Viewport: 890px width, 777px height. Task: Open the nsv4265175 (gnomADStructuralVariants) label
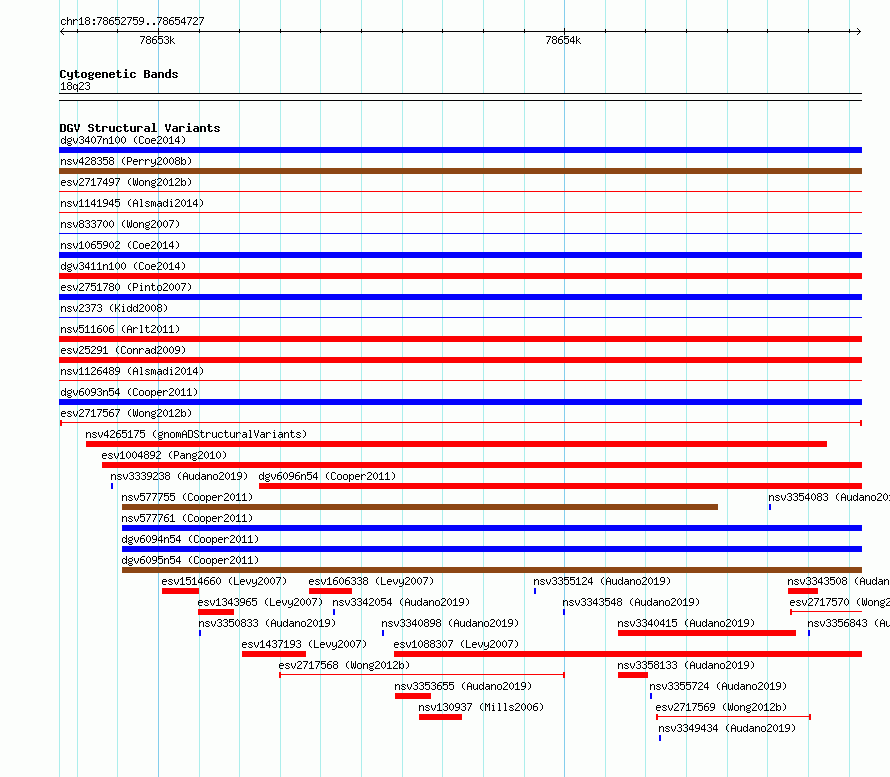click(196, 434)
